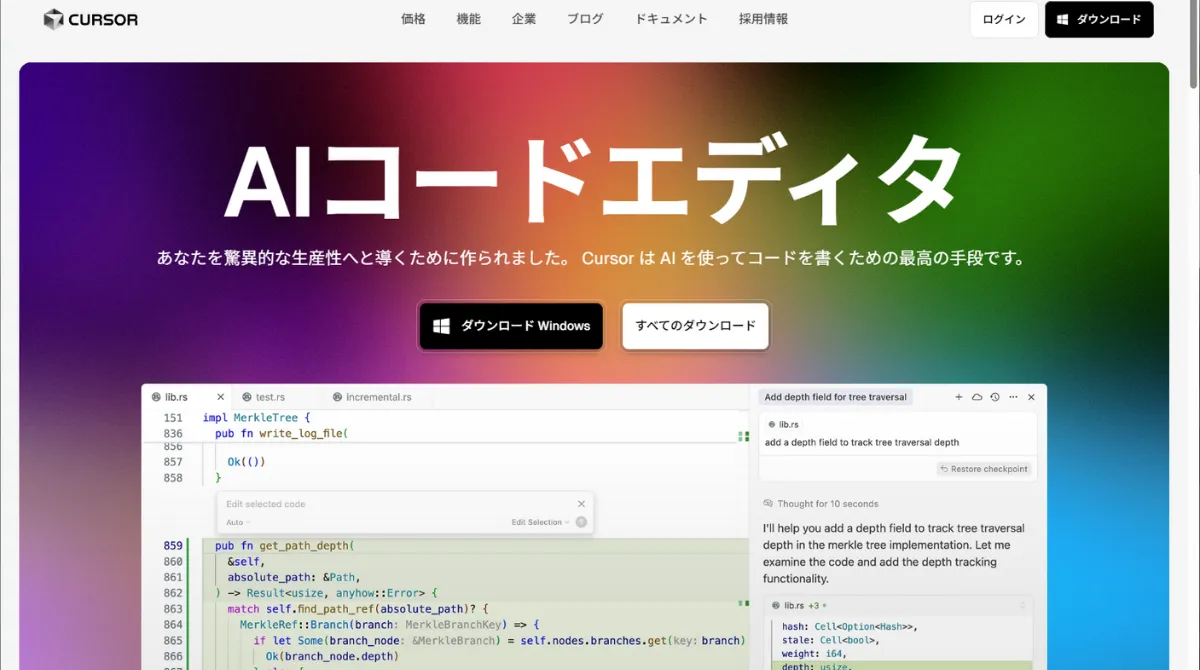1200x670 pixels.
Task: Click the 'pub fn write_log_file(' code line
Action: coord(281,434)
